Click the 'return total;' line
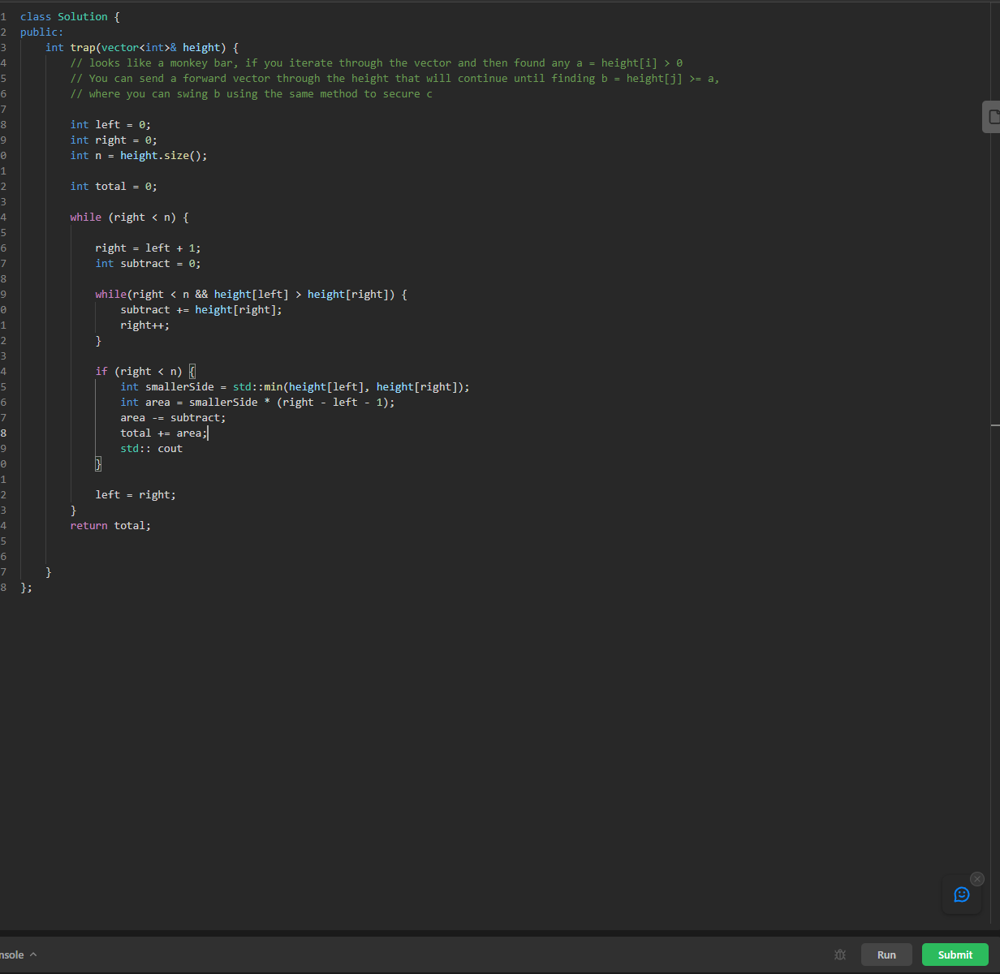 (x=110, y=526)
